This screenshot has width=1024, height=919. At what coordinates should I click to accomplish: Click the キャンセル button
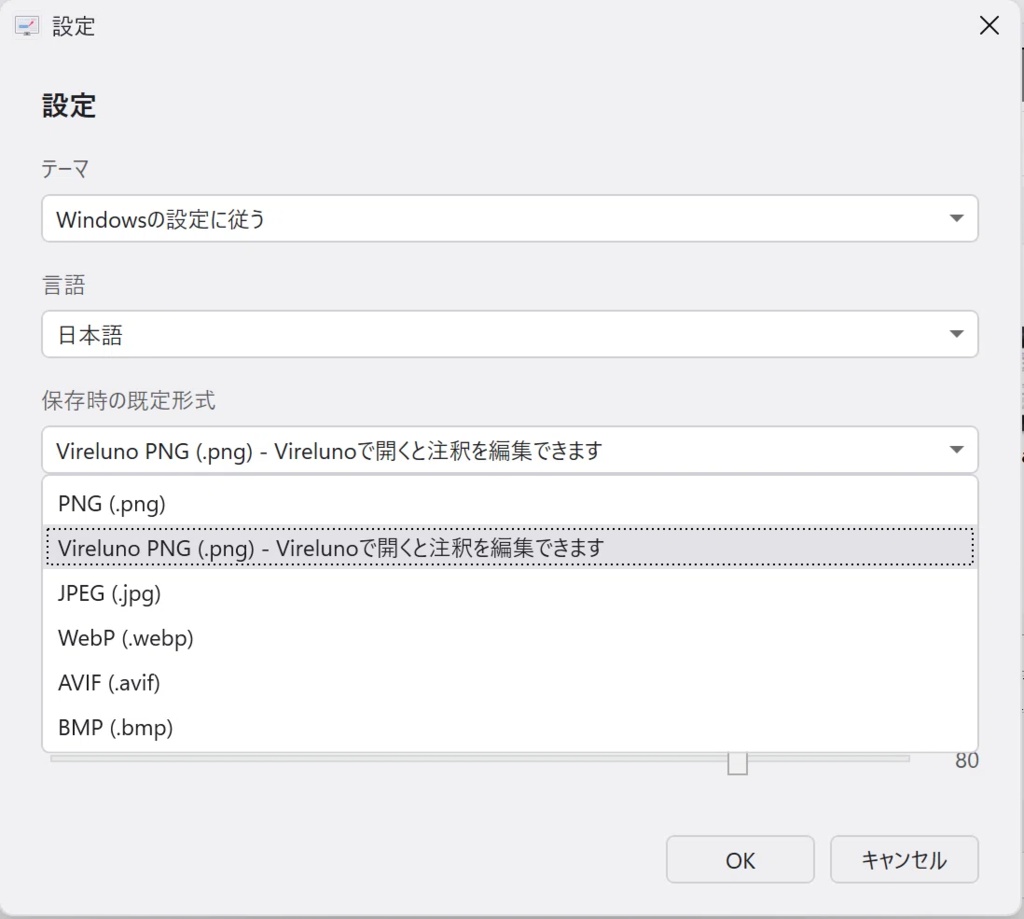(x=904, y=860)
